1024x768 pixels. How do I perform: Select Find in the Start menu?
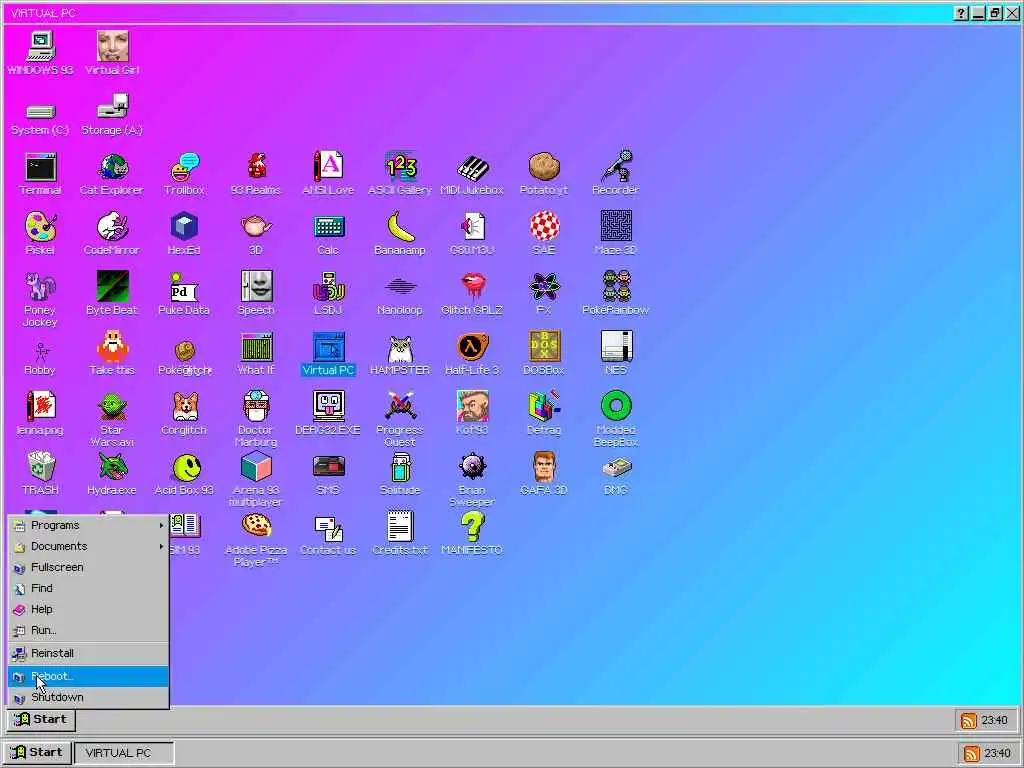click(x=88, y=588)
